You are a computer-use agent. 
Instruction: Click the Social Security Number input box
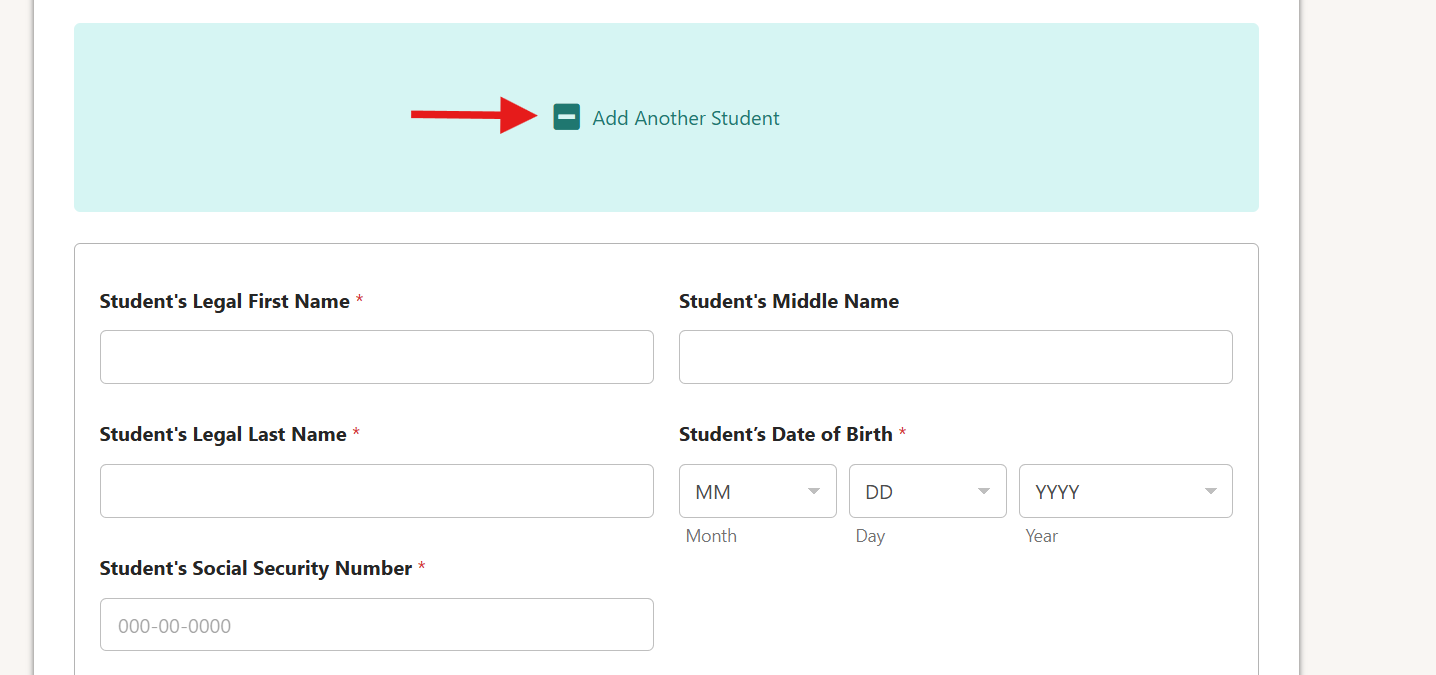pos(376,625)
